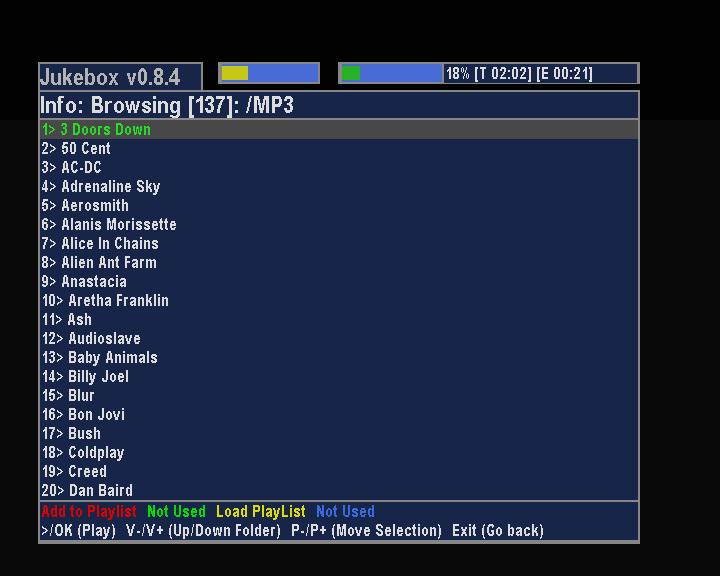720x576 pixels.
Task: Select the Creed entry
Action: pos(339,471)
